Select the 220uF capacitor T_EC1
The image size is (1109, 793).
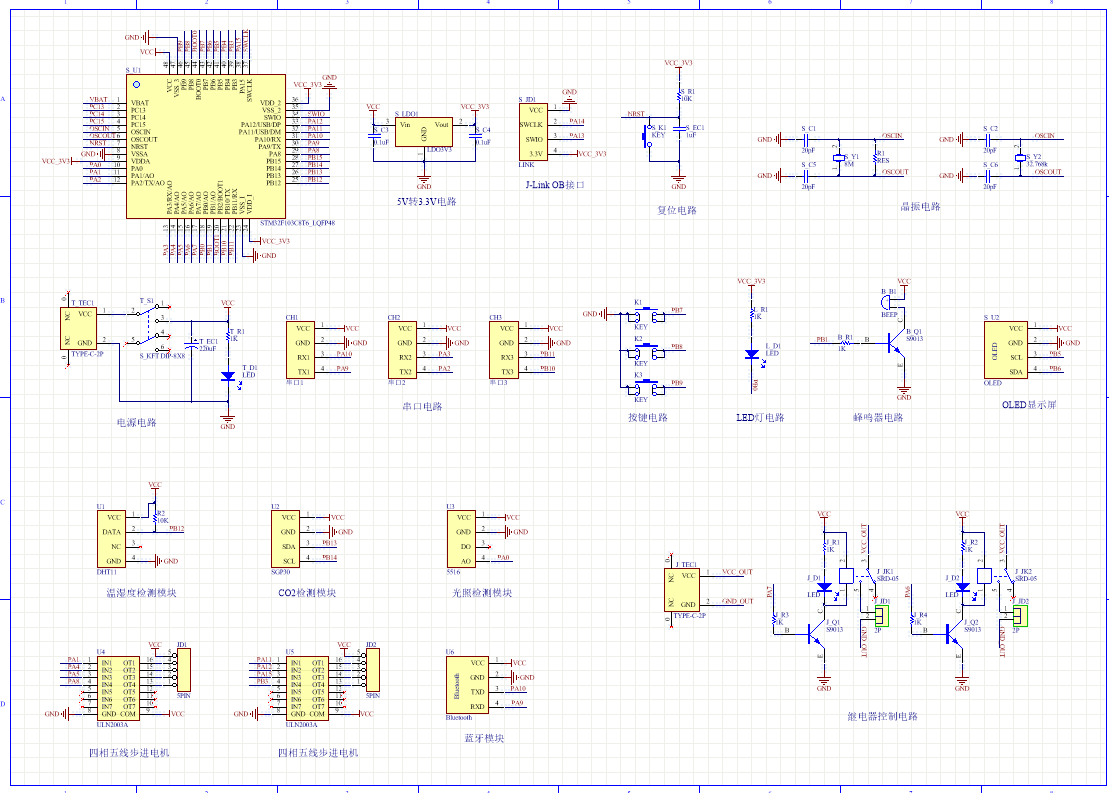pyautogui.click(x=194, y=343)
